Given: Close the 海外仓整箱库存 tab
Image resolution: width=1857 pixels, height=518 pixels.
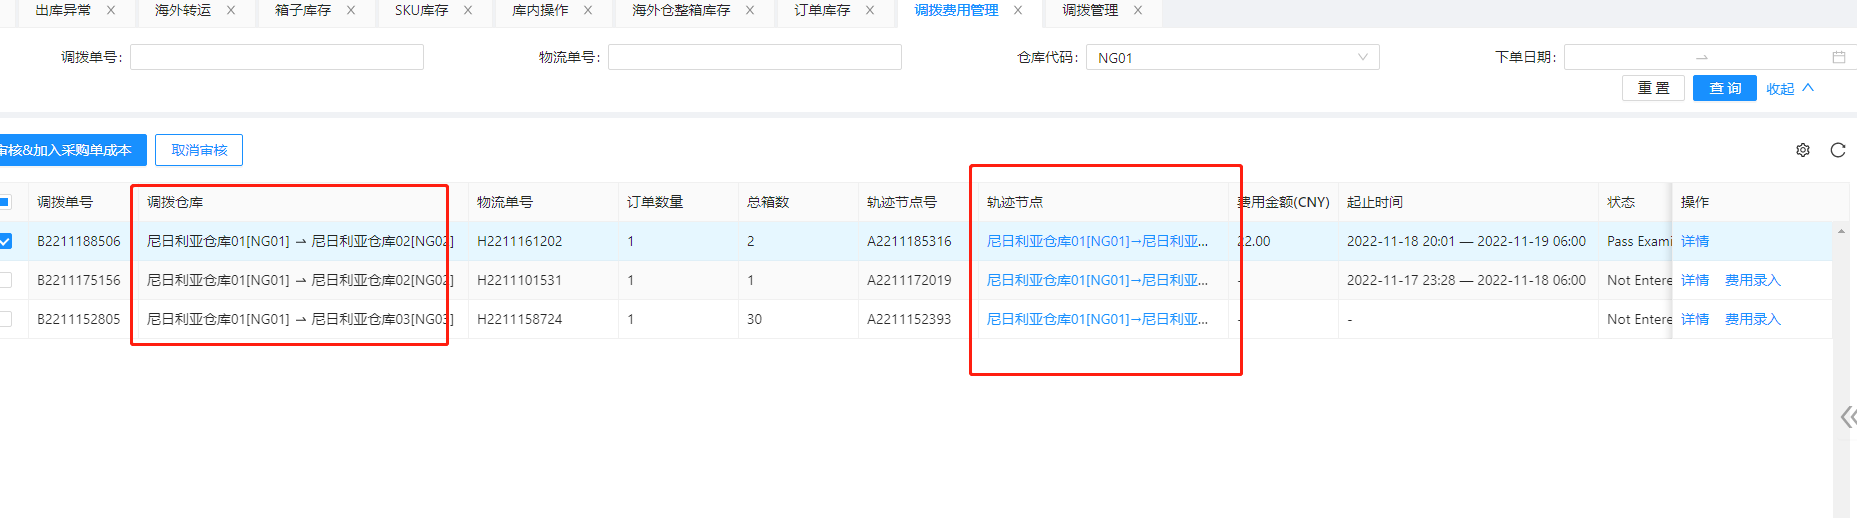Looking at the screenshot, I should (750, 10).
